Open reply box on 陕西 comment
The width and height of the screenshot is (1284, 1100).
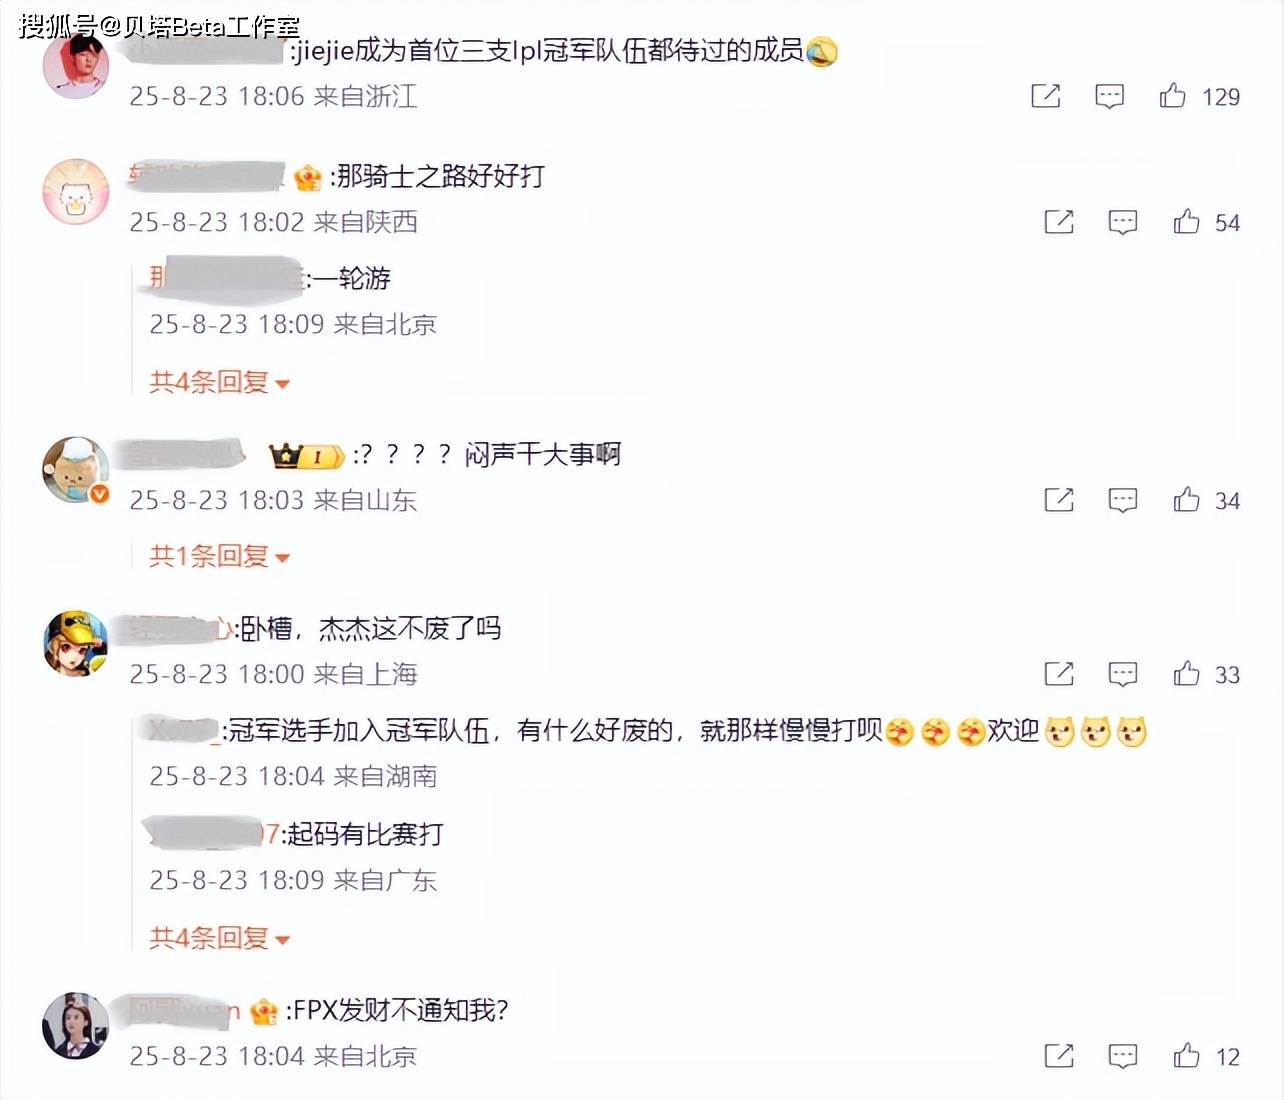pos(1123,222)
